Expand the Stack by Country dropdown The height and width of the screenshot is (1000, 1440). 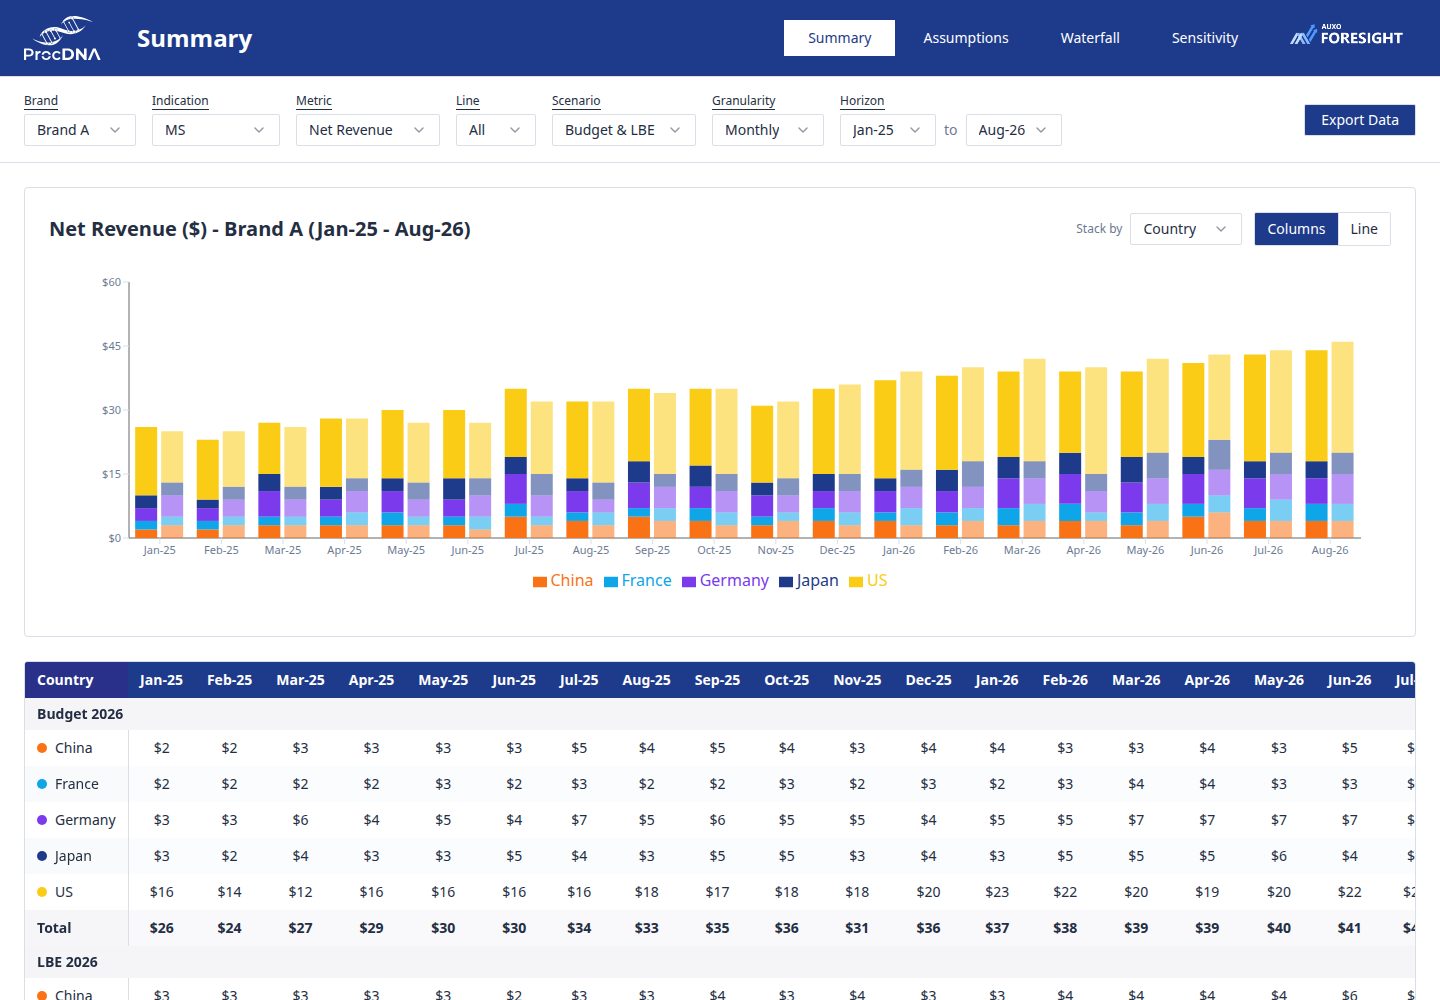(1186, 229)
